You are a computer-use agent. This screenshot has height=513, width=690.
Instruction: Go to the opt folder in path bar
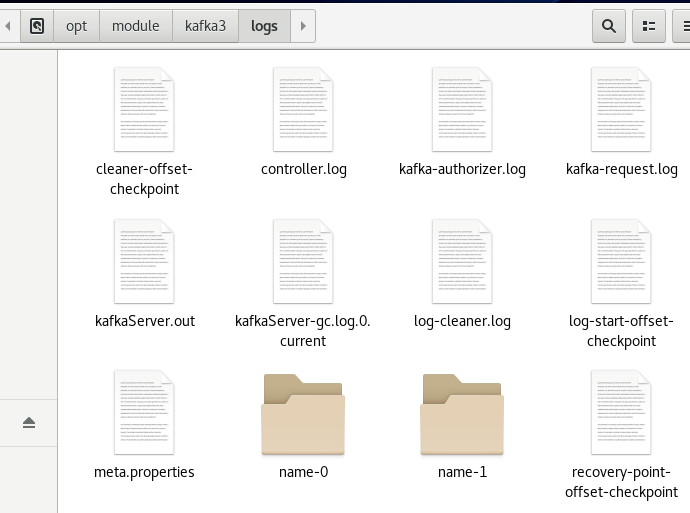click(x=77, y=26)
